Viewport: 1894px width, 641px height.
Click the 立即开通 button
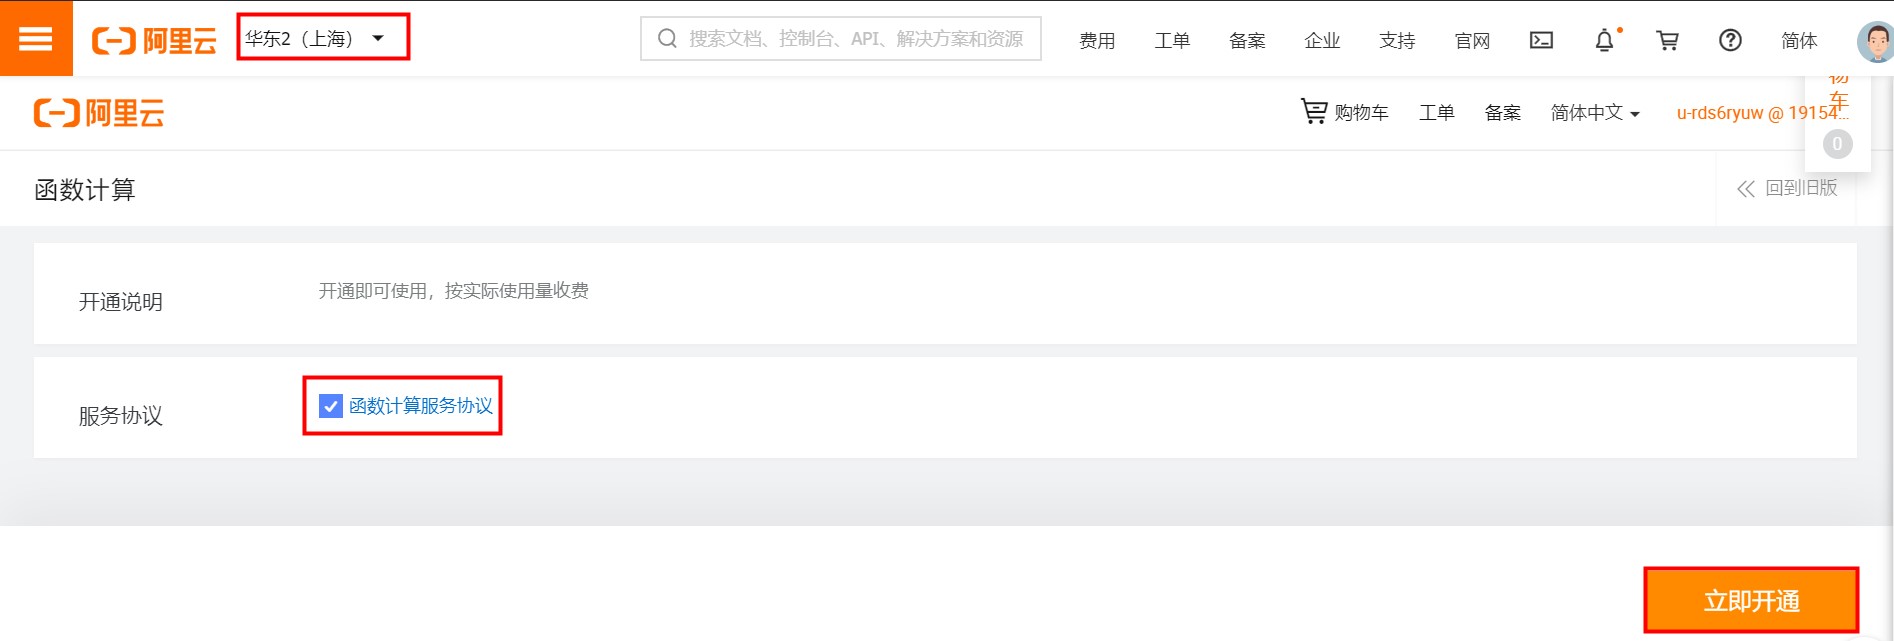coord(1751,601)
